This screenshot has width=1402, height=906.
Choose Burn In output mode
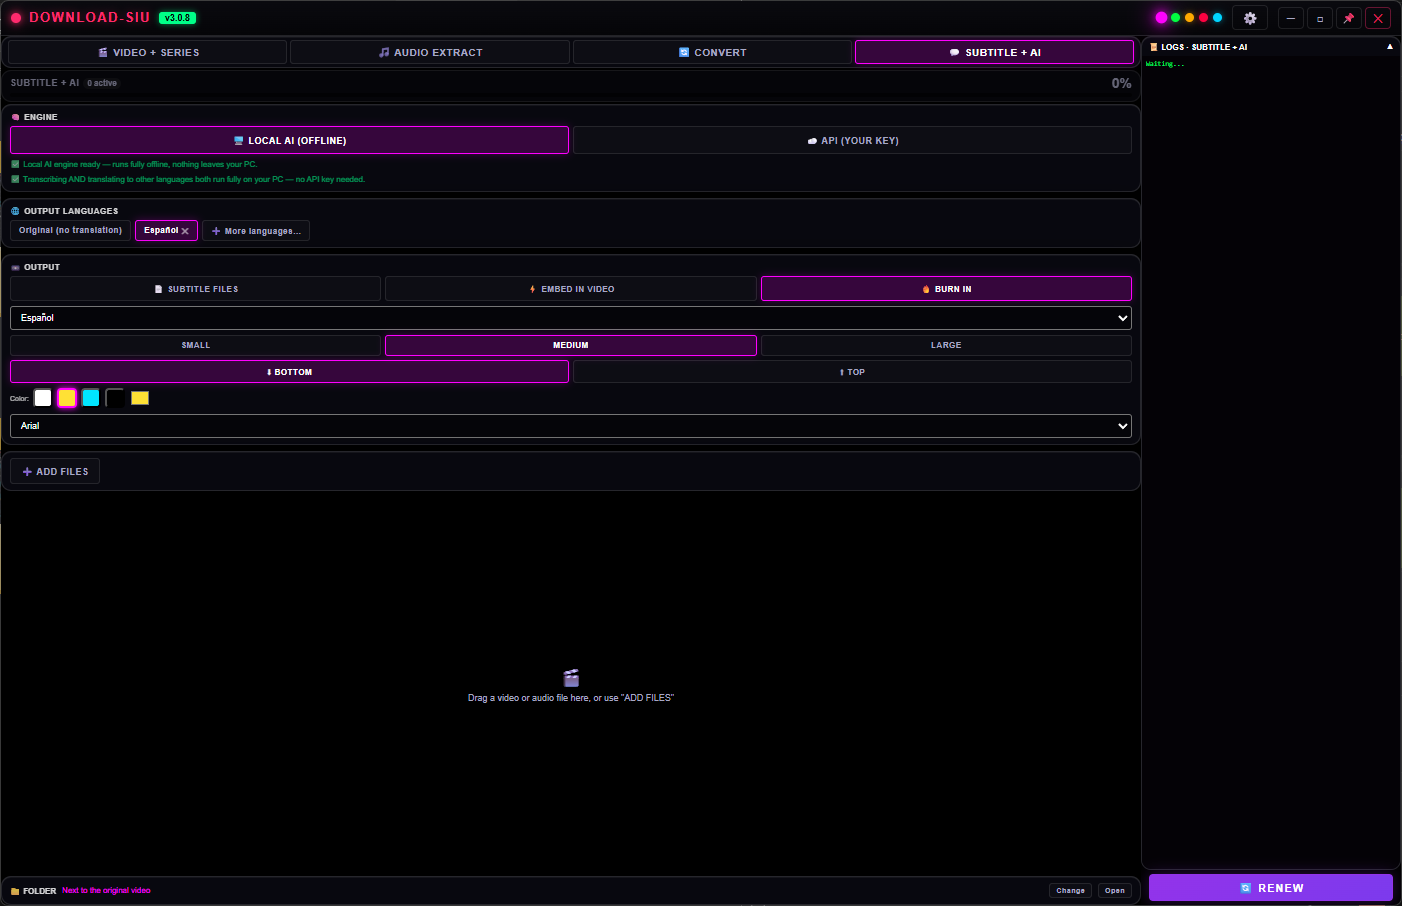(946, 289)
